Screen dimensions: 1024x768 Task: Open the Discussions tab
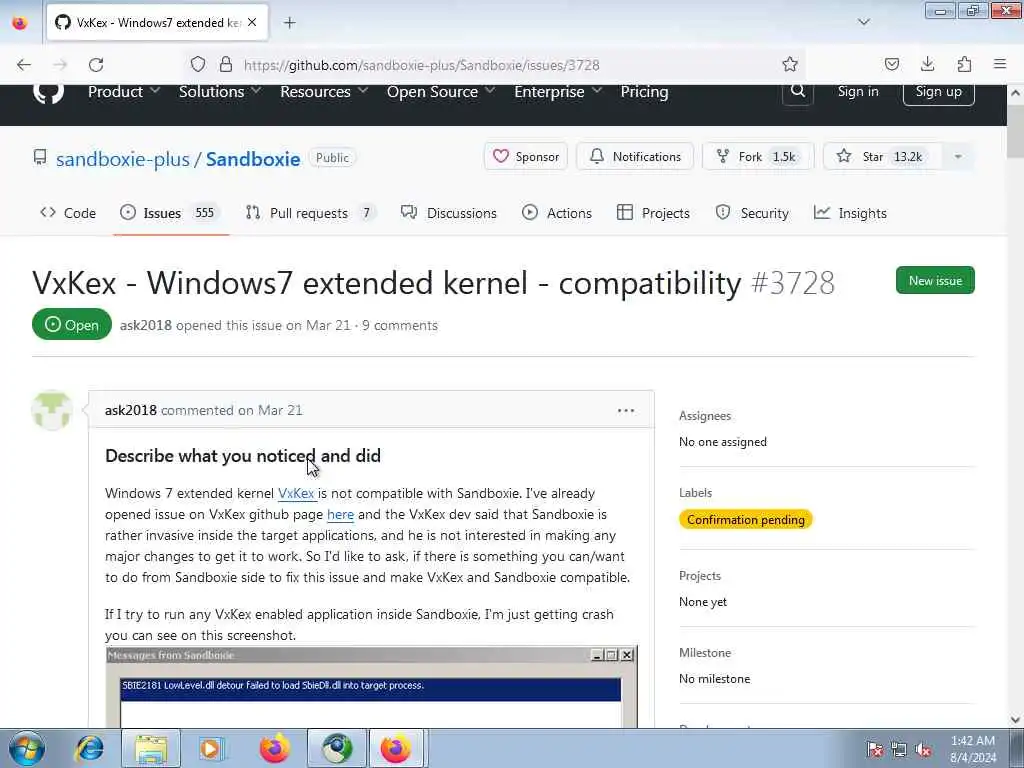point(449,213)
